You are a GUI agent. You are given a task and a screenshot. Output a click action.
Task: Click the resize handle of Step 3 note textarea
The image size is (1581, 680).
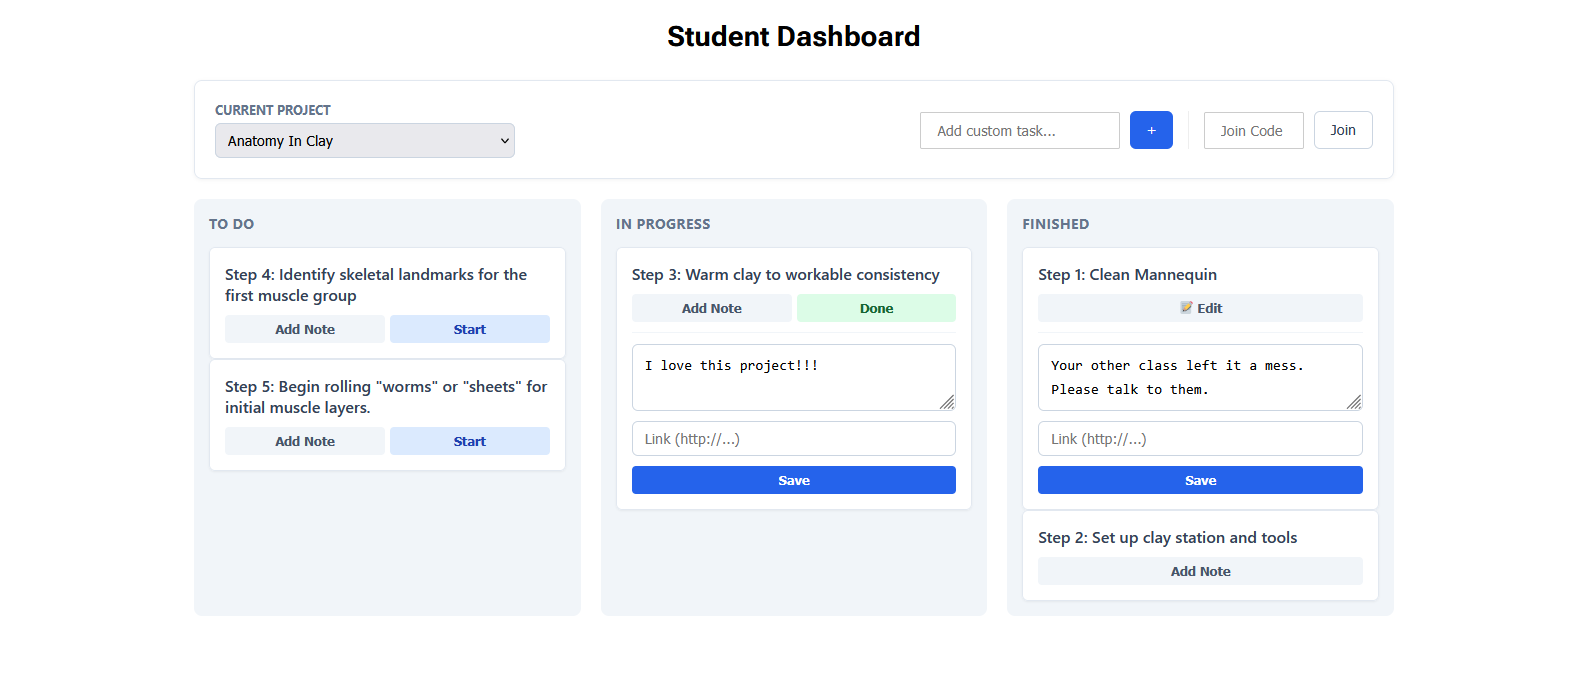pyautogui.click(x=947, y=402)
